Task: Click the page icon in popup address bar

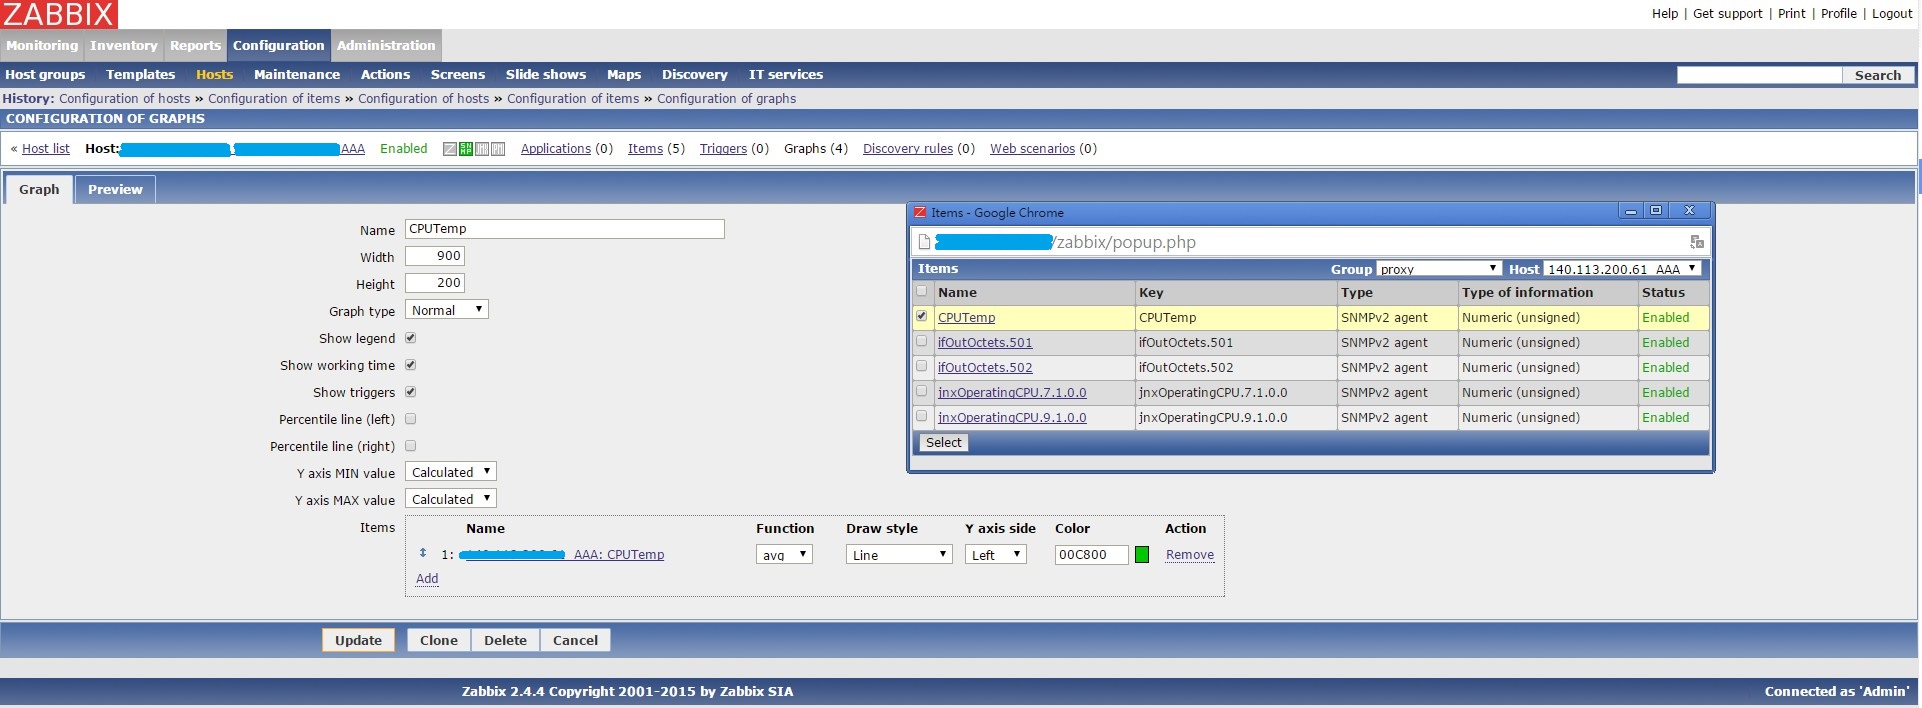Action: (x=924, y=242)
